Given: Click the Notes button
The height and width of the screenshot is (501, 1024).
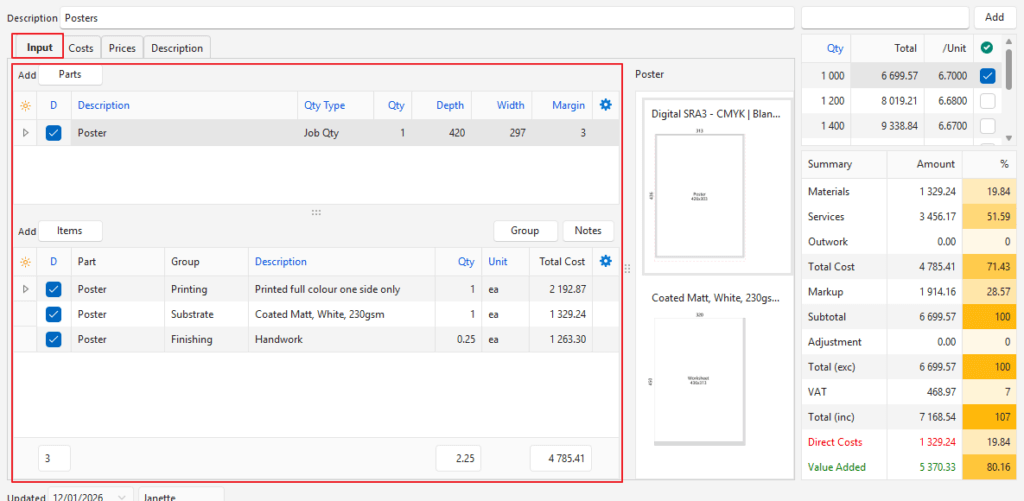Looking at the screenshot, I should (588, 231).
